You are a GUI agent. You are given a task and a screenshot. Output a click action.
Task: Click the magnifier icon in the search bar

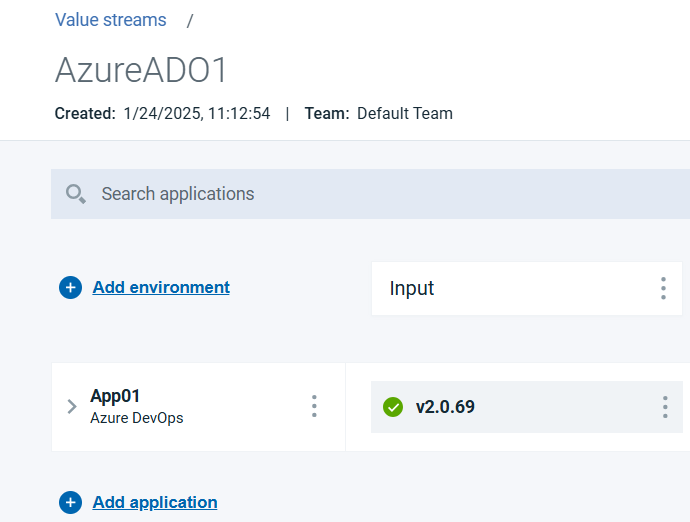pyautogui.click(x=76, y=194)
